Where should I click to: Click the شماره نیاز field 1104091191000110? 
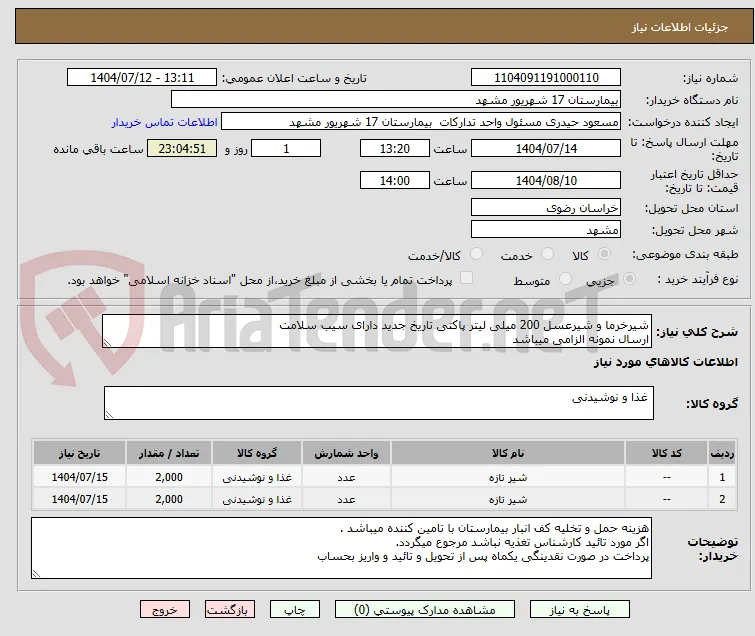(x=546, y=78)
